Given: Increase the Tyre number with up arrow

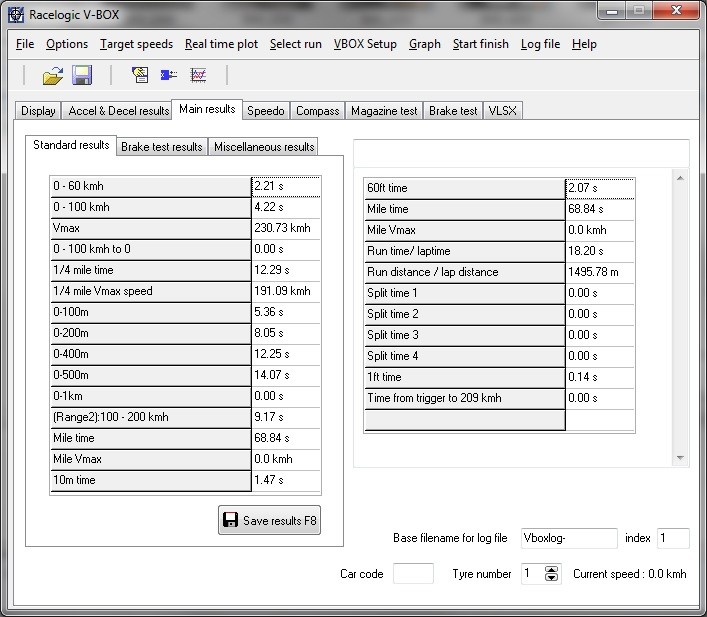Looking at the screenshot, I should [x=551, y=570].
